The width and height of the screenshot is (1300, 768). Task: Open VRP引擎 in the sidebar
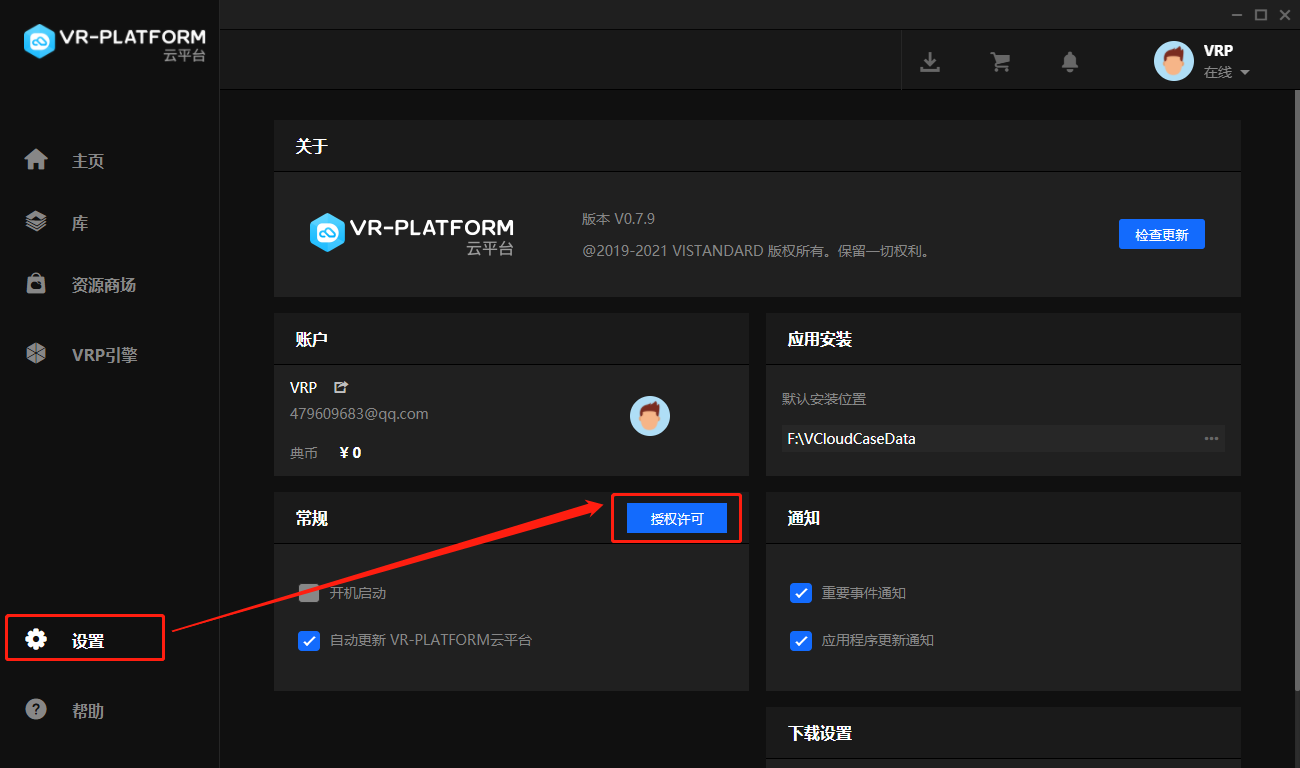105,355
